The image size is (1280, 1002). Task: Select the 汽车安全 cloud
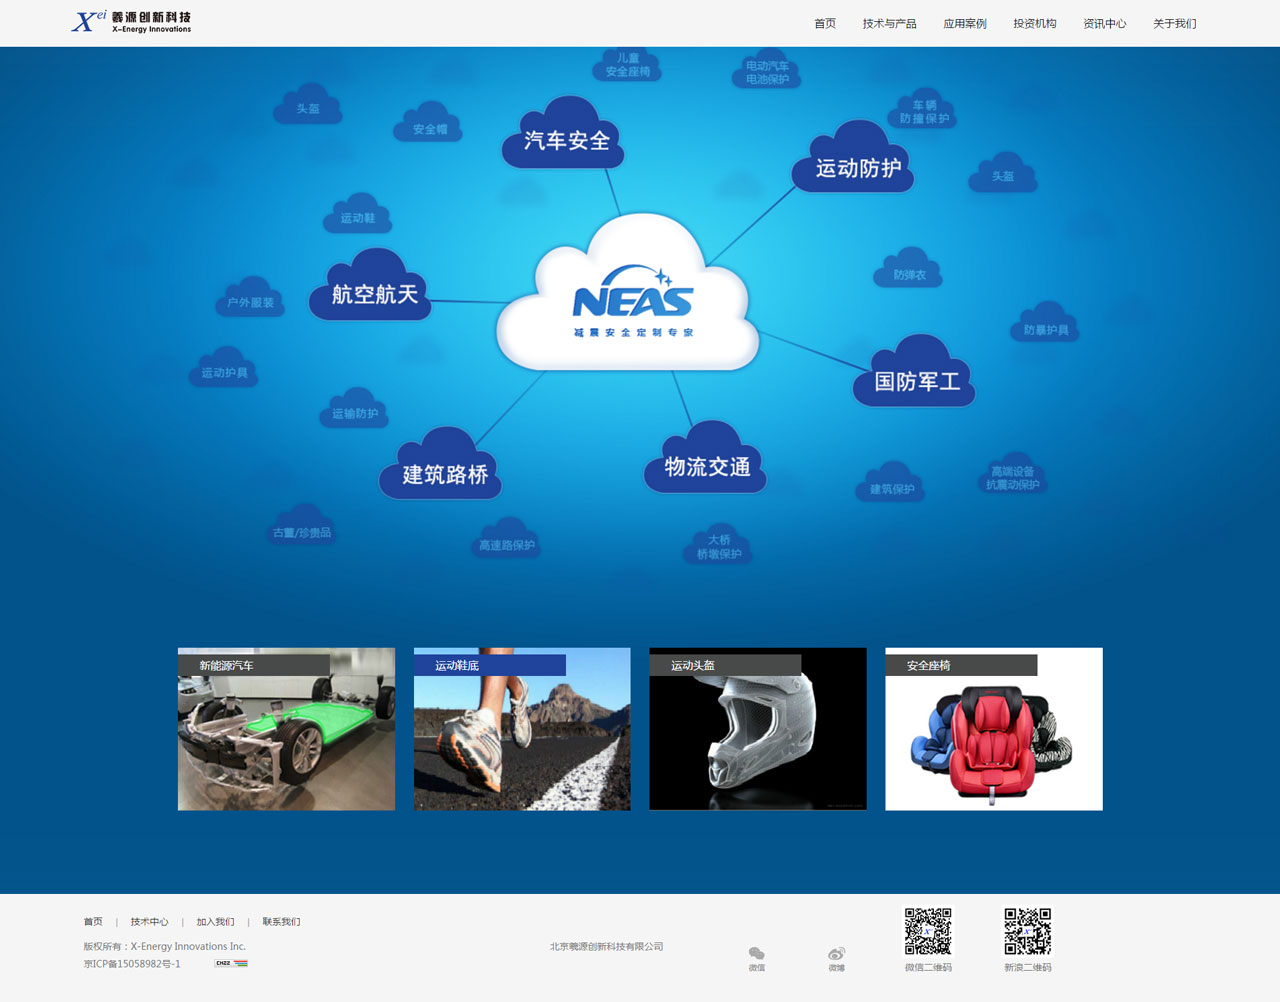pyautogui.click(x=564, y=133)
